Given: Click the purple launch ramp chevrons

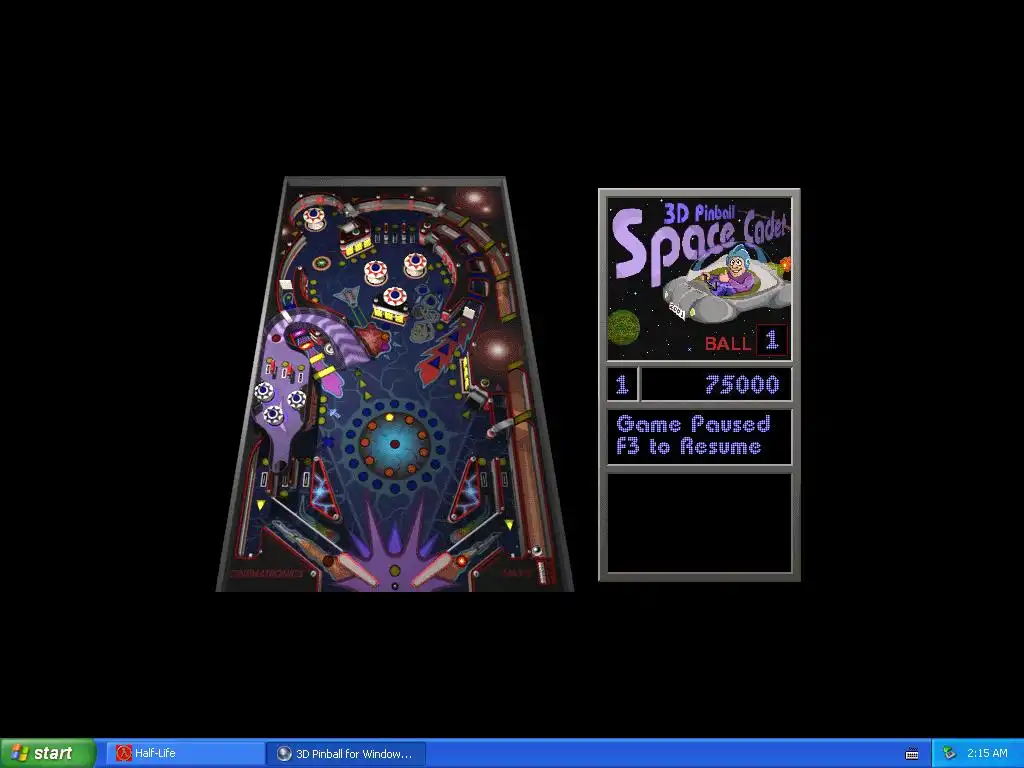Looking at the screenshot, I should coord(325,335).
